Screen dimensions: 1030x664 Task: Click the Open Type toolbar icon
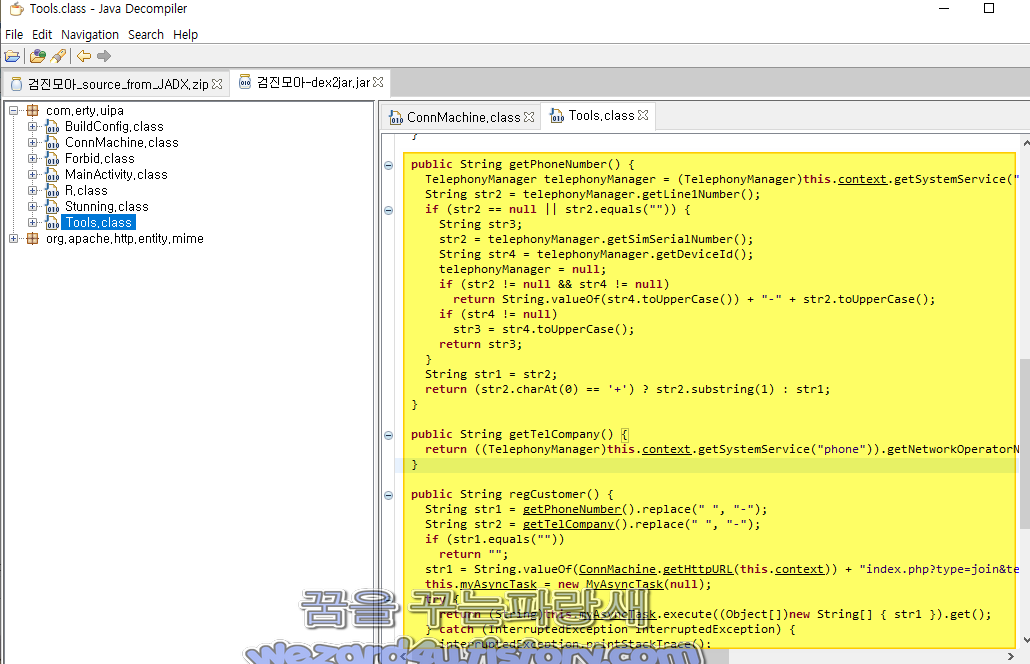coord(37,56)
